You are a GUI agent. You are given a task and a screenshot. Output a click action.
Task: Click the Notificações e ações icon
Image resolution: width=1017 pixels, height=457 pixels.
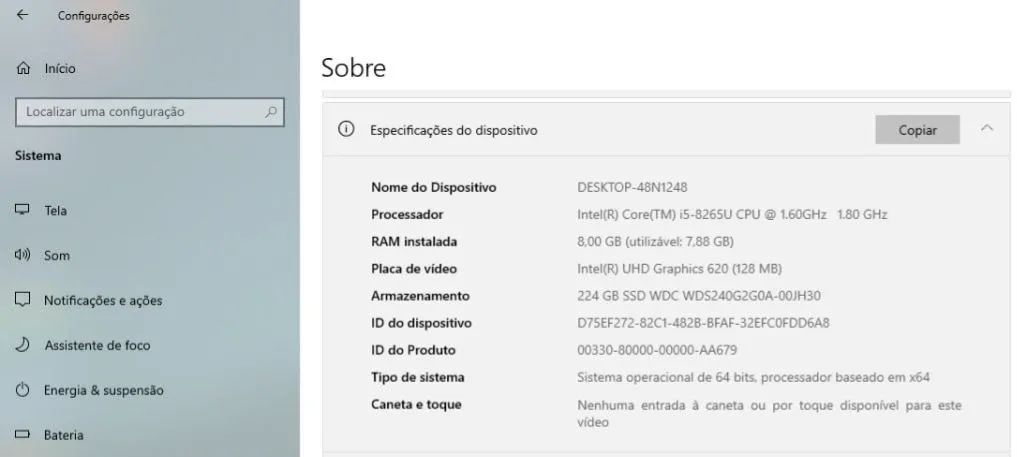[23, 299]
